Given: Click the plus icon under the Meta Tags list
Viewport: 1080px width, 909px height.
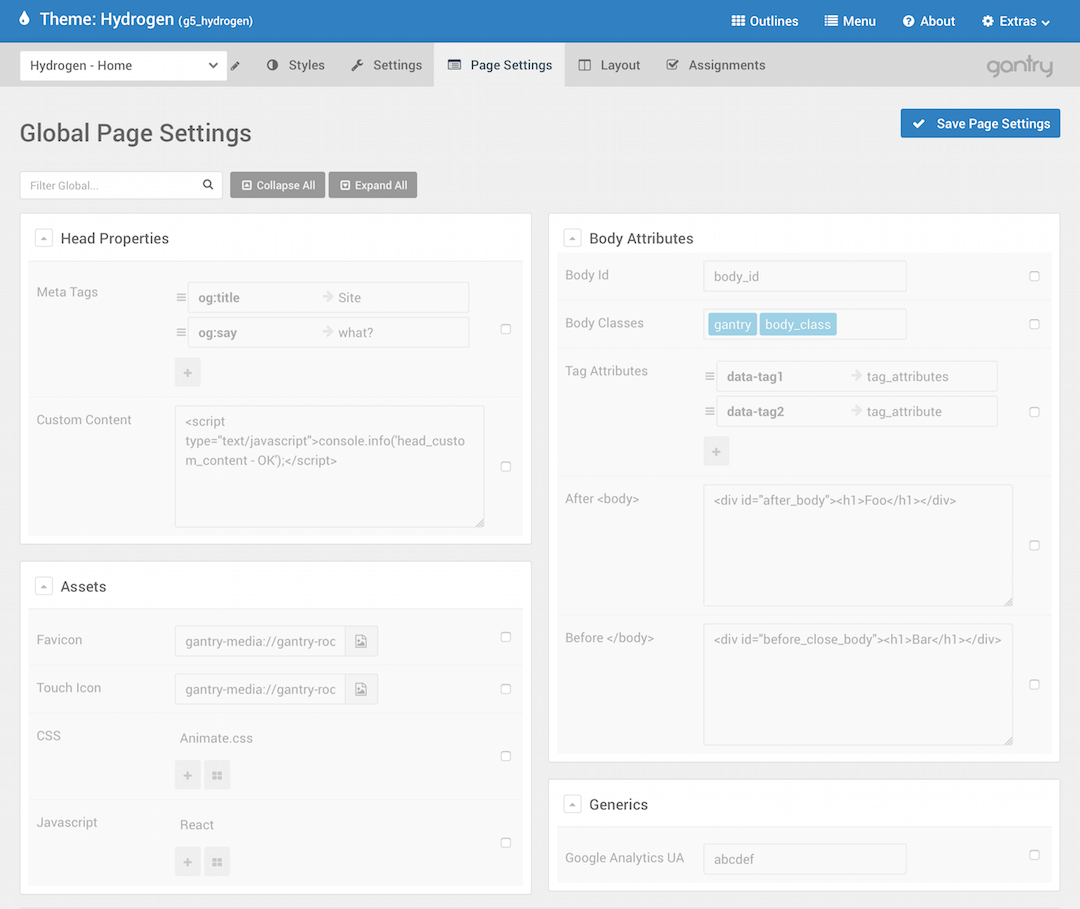Looking at the screenshot, I should 187,372.
